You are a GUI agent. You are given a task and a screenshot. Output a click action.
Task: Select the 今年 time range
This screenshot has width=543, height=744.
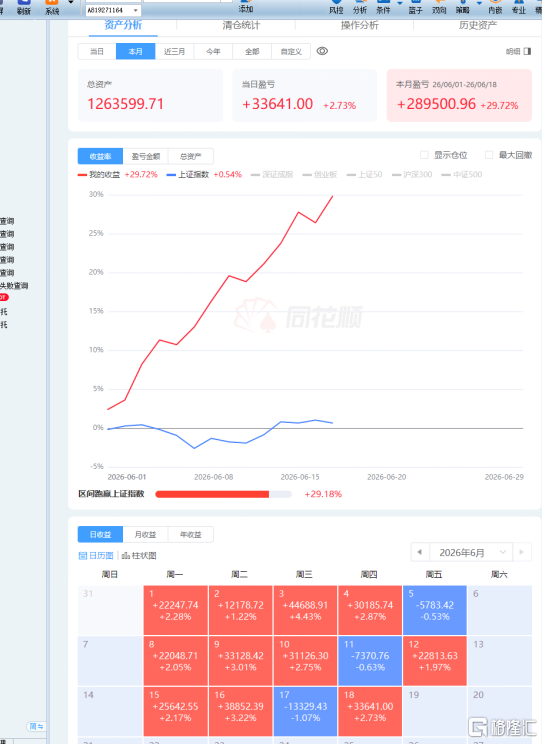pyautogui.click(x=213, y=51)
